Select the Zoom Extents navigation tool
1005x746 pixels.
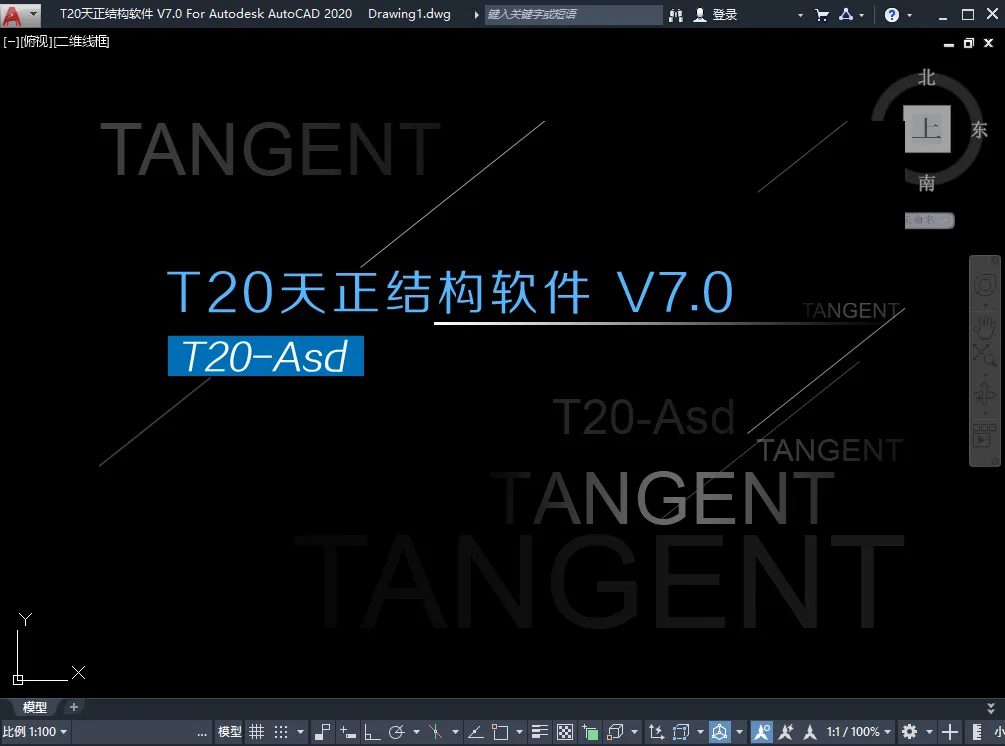click(984, 354)
